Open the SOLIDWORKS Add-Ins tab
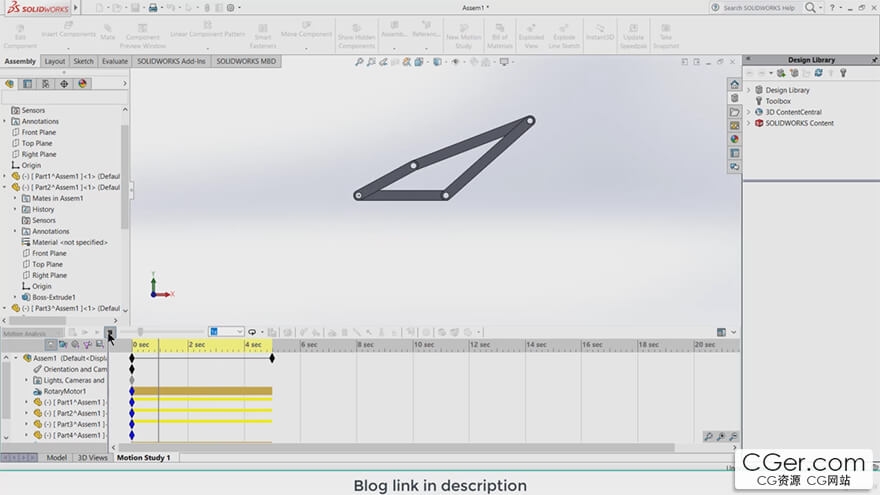This screenshot has width=880, height=495. (169, 61)
